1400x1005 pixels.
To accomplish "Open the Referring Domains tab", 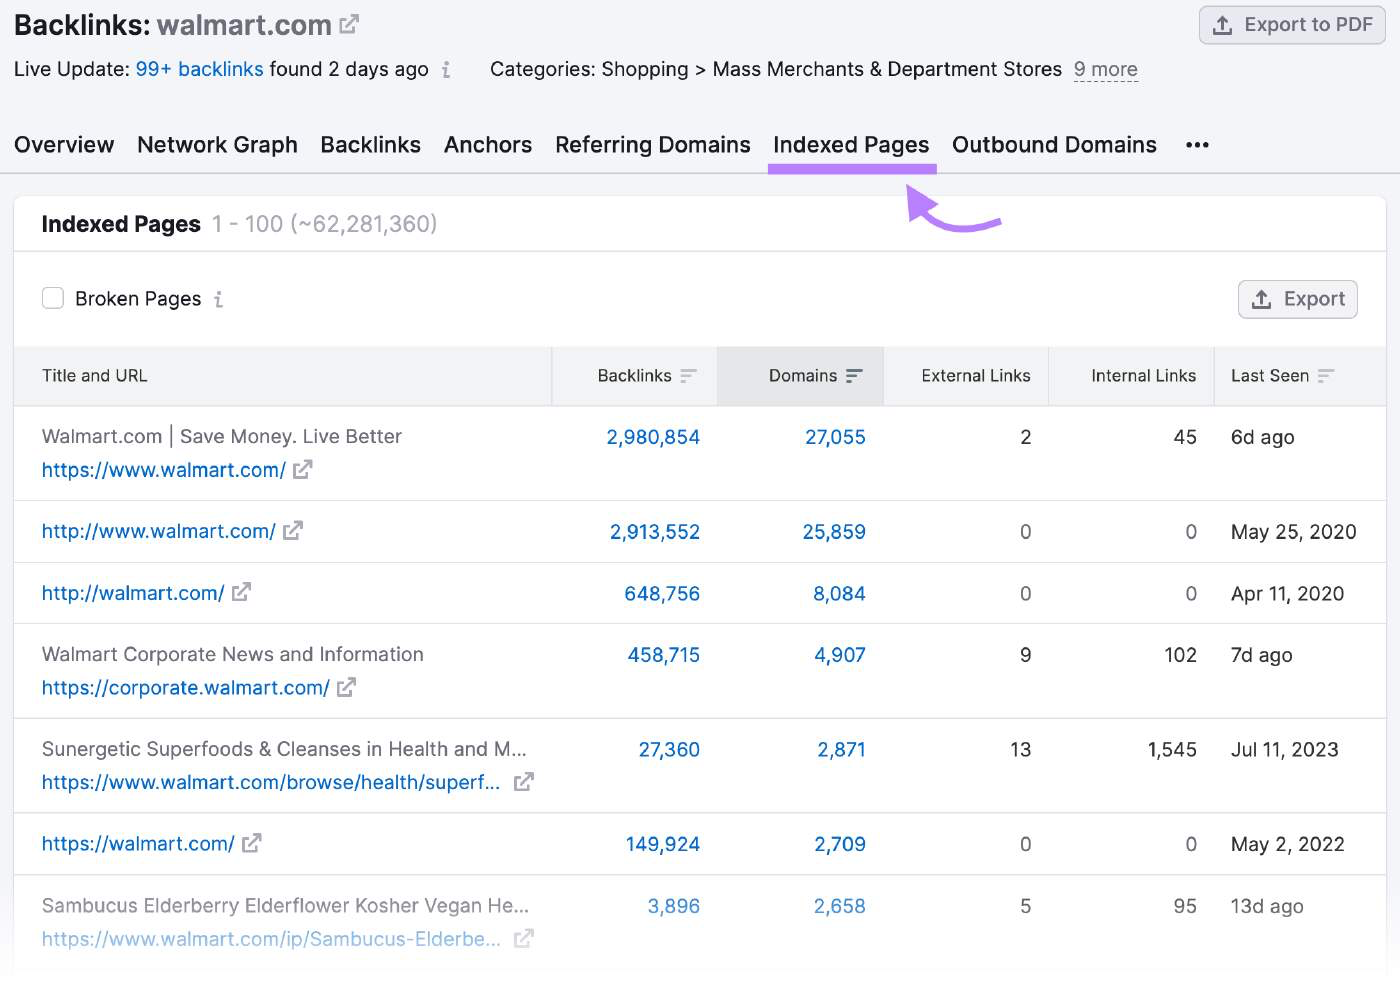I will [x=652, y=145].
